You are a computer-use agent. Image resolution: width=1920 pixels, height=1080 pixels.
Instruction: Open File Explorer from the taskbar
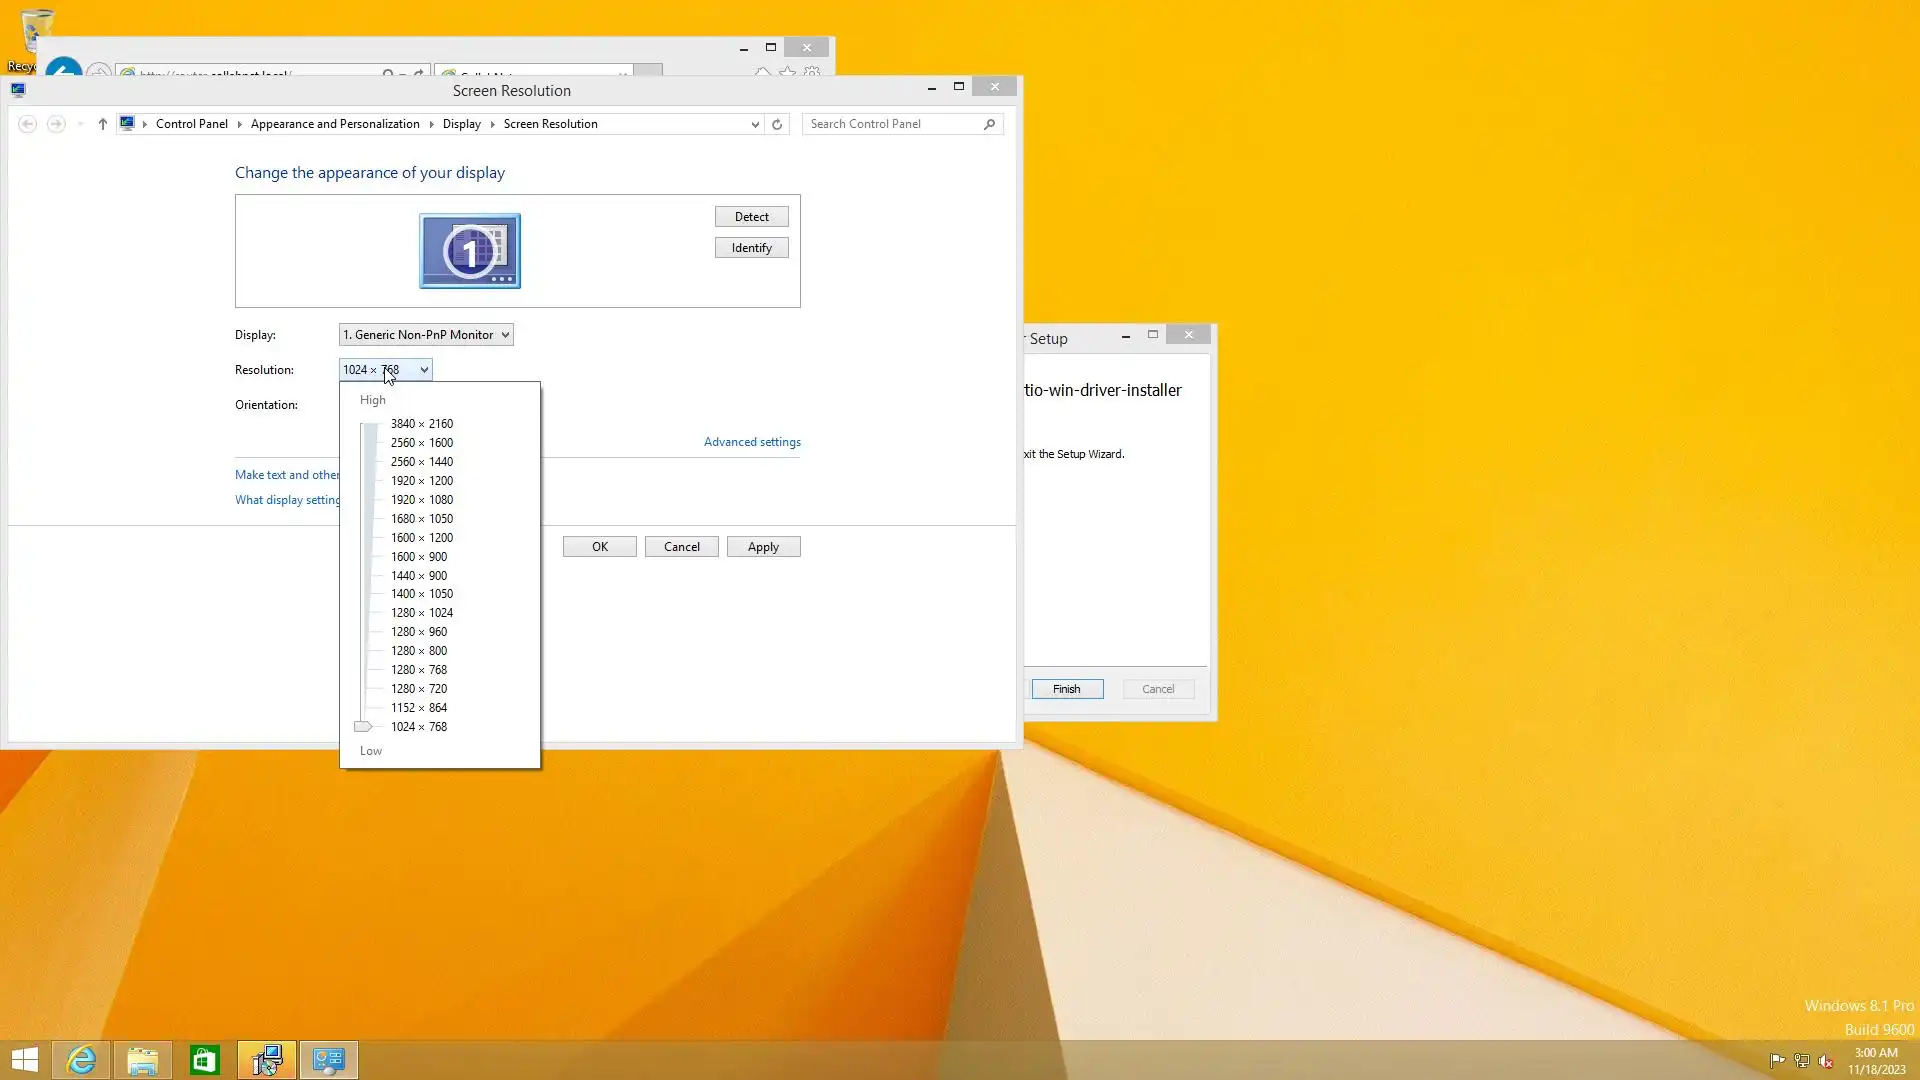tap(143, 1060)
